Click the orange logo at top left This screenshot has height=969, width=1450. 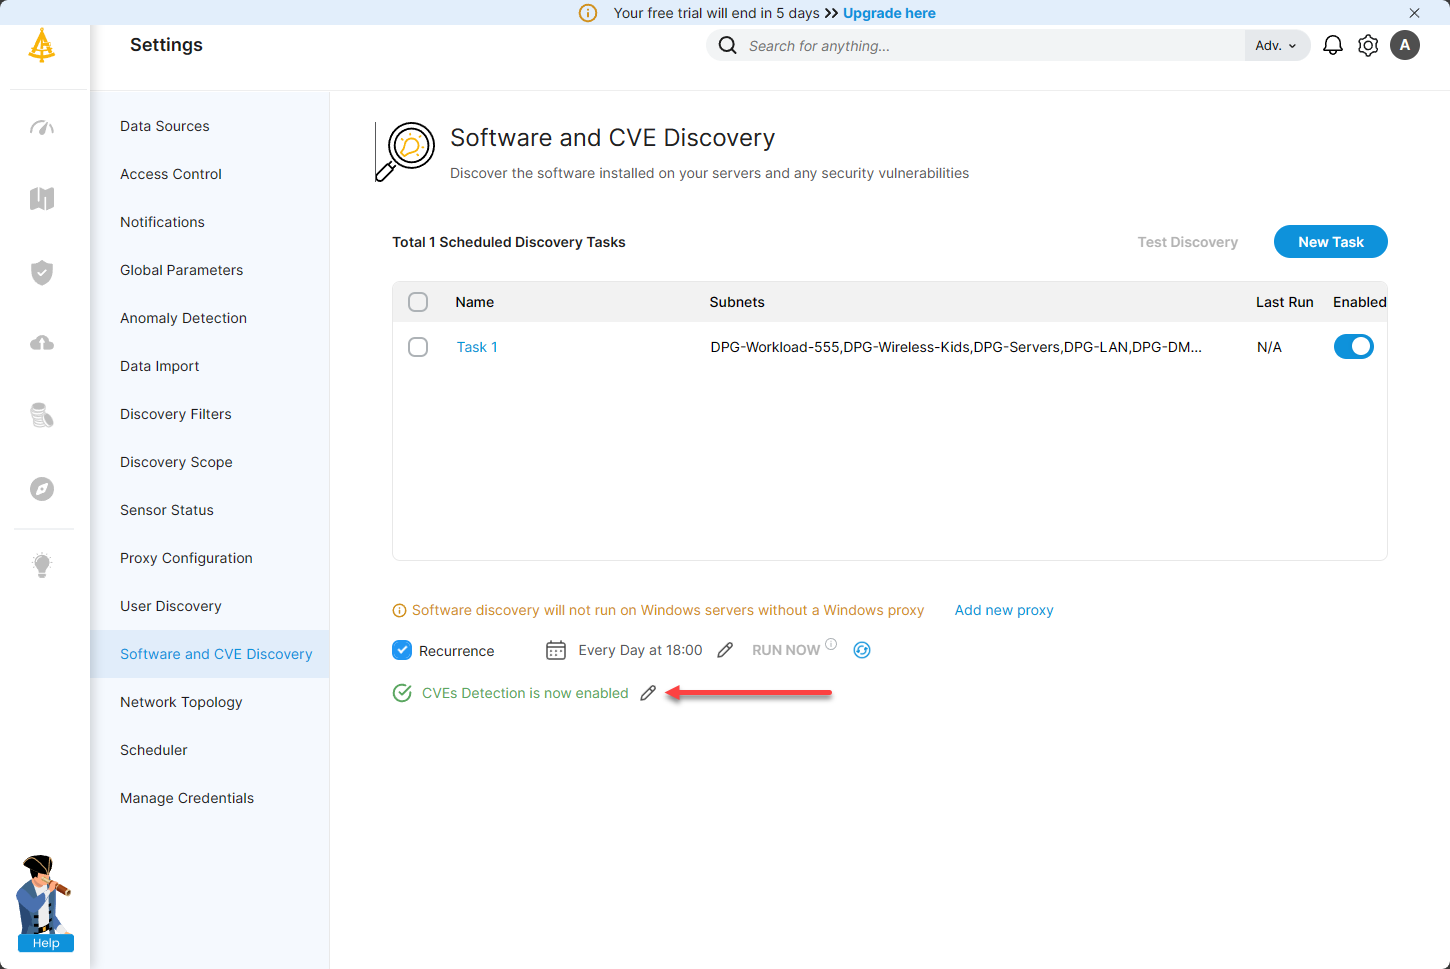click(x=42, y=45)
